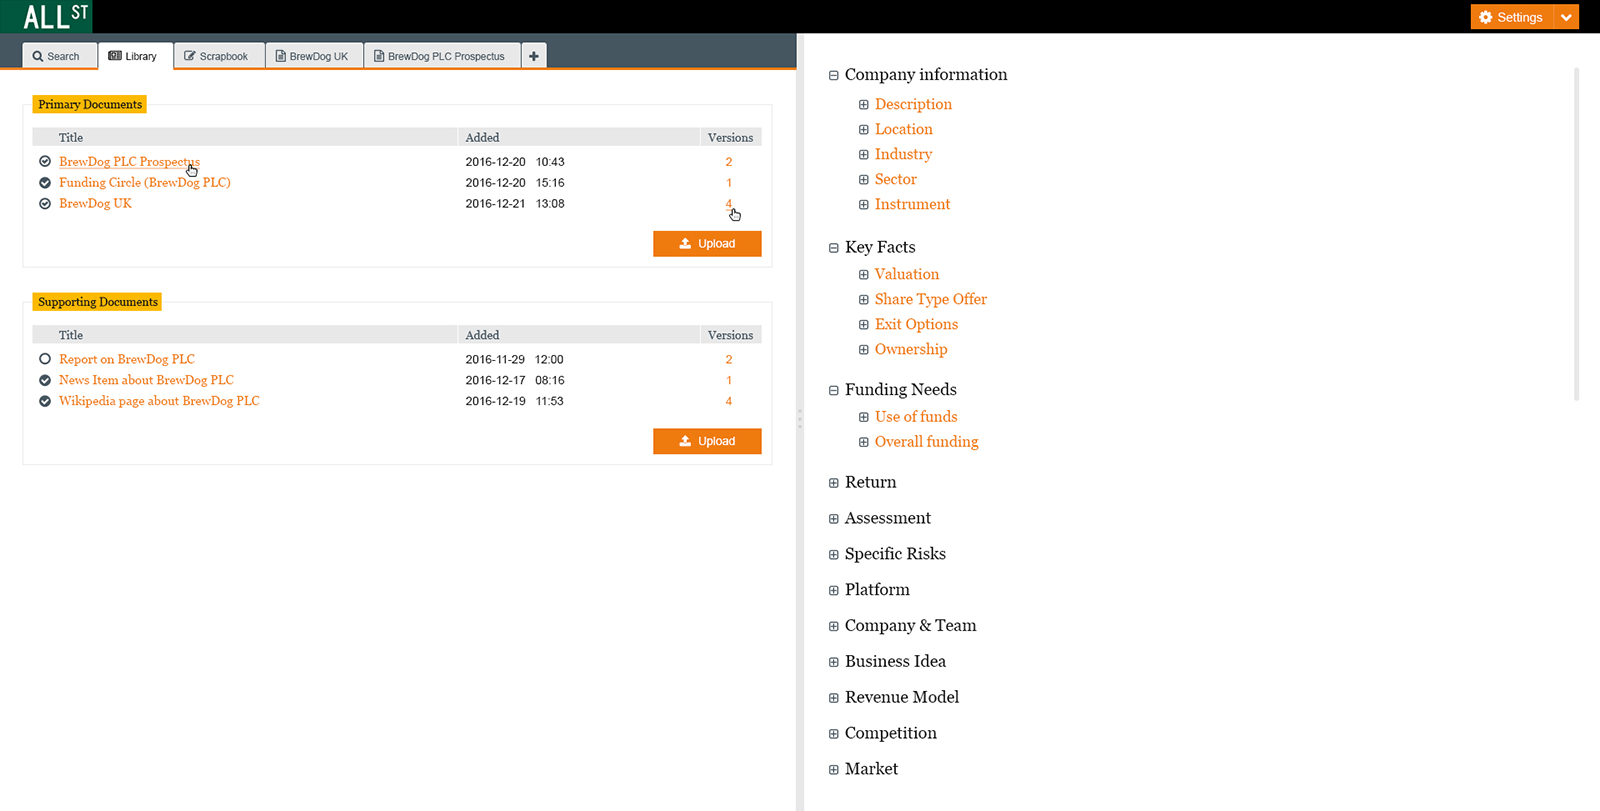This screenshot has height=811, width=1600.
Task: Expand the Valuation item
Action: click(864, 274)
